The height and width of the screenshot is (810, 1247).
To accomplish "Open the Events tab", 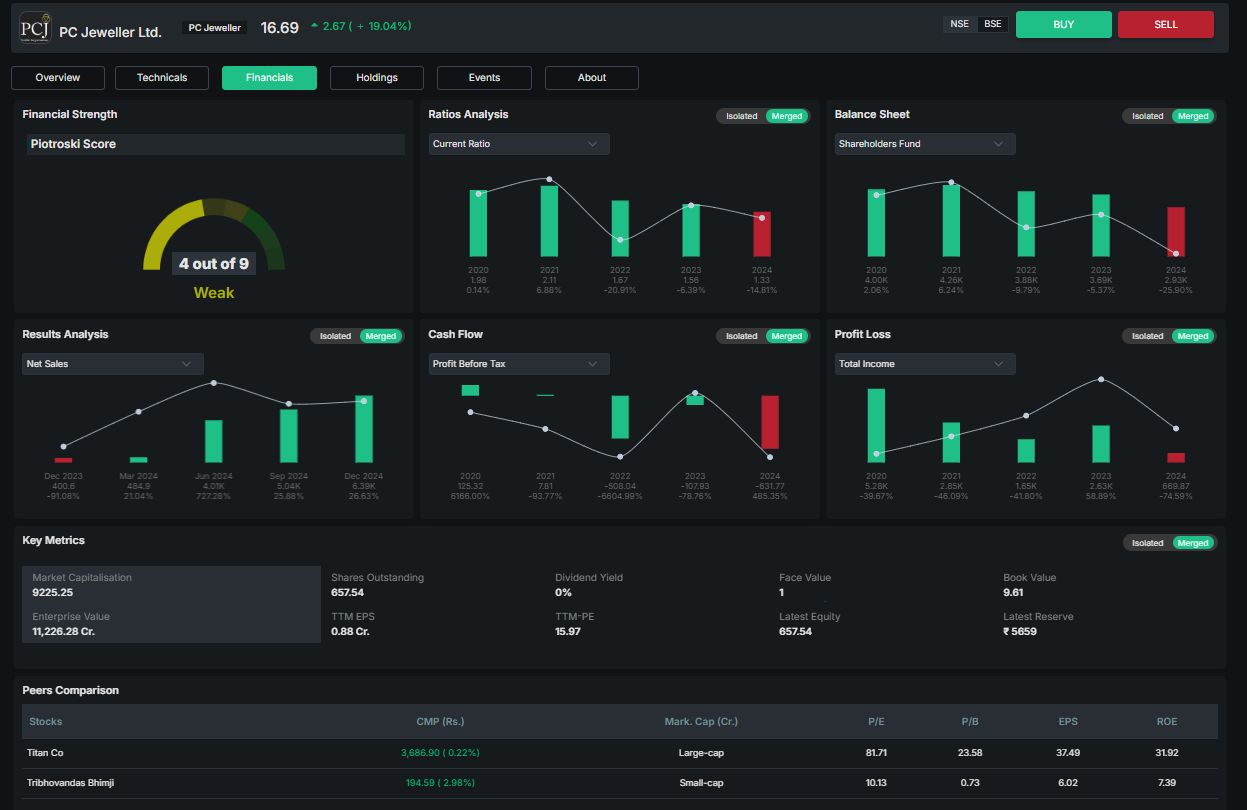I will [484, 78].
